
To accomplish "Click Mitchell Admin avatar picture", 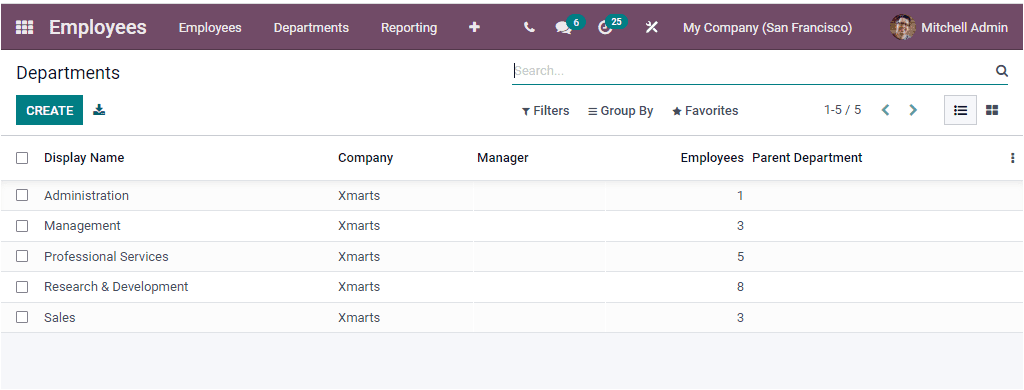I will 903,27.
